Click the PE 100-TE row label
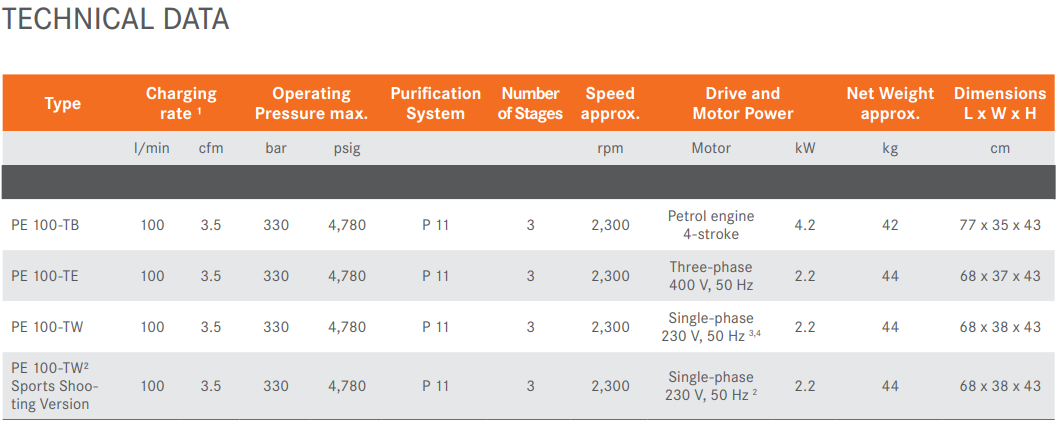Viewport: 1057px width, 423px height. coord(45,276)
